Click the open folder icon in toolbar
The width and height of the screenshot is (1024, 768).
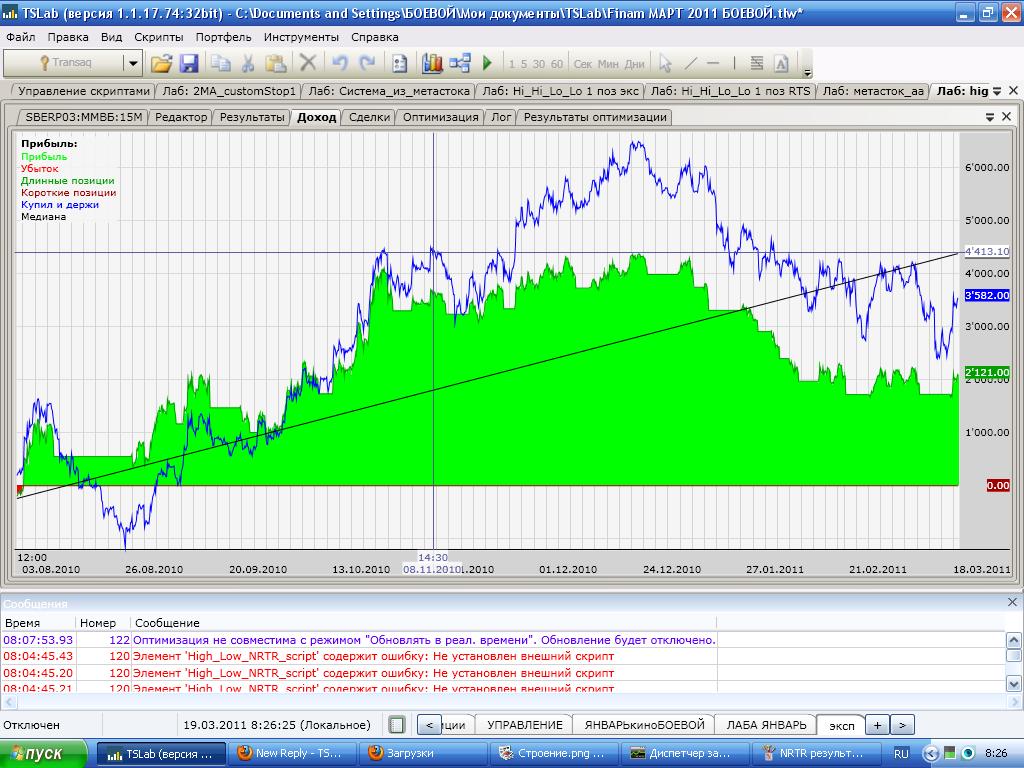click(161, 64)
